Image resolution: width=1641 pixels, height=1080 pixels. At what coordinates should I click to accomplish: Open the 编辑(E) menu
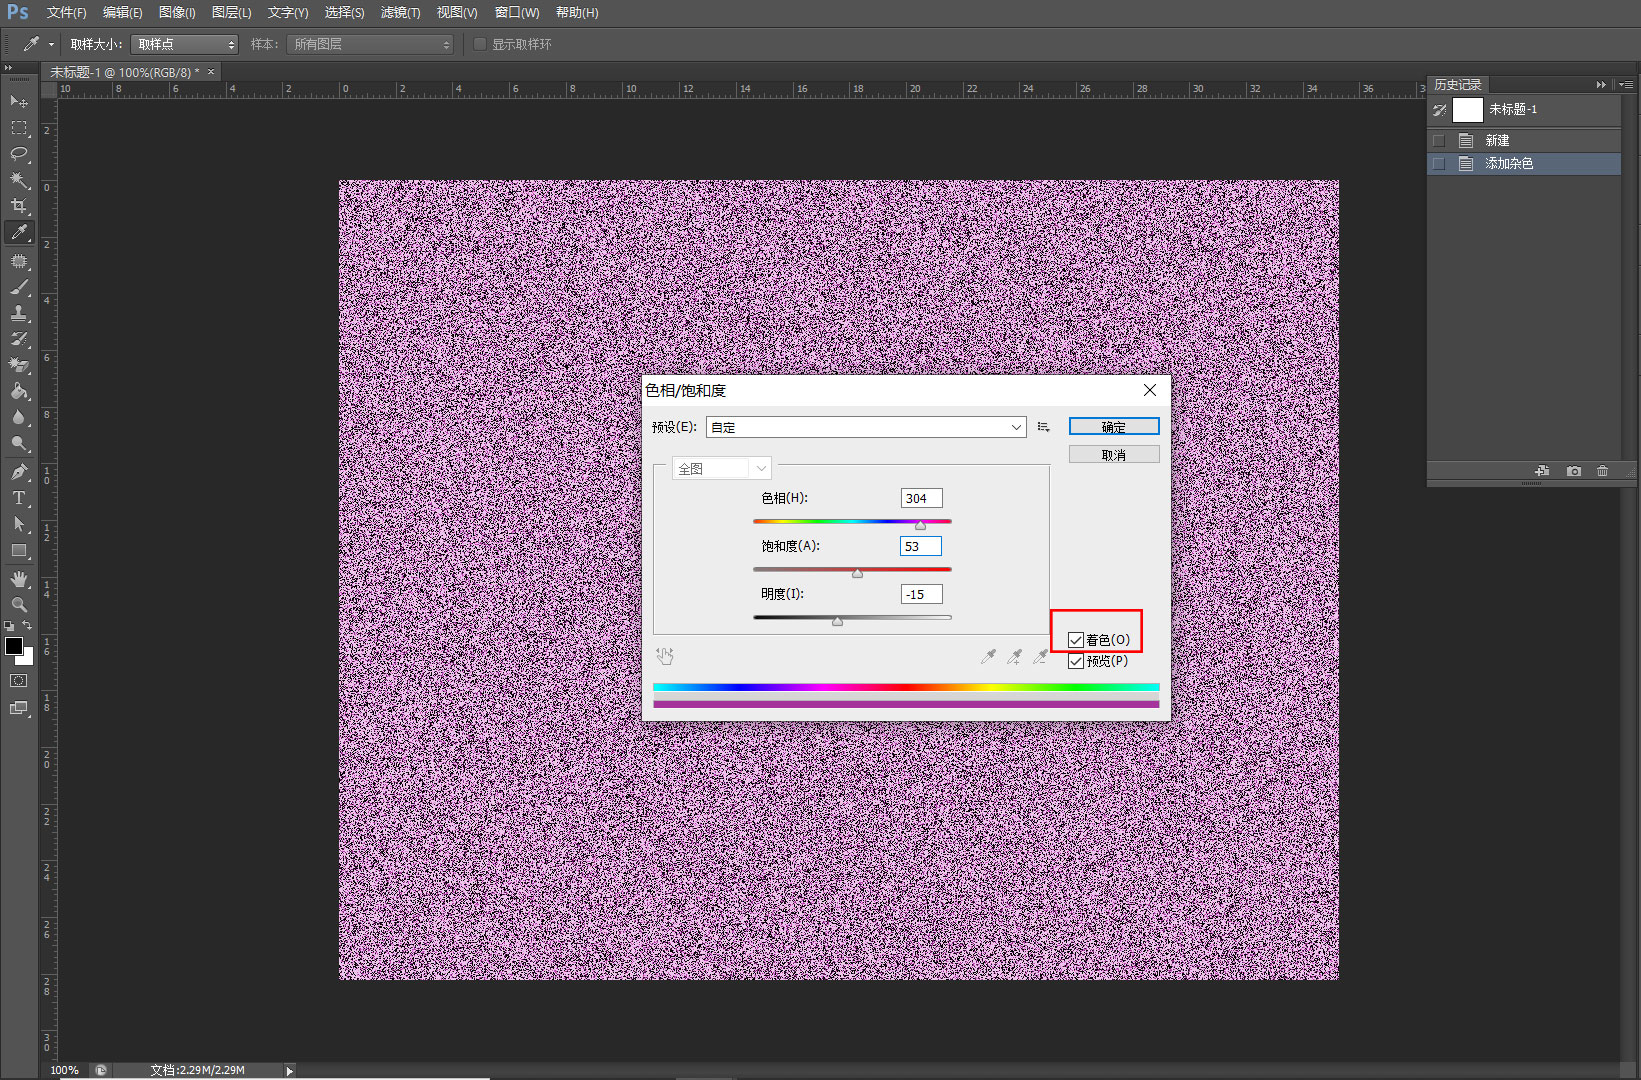click(122, 13)
